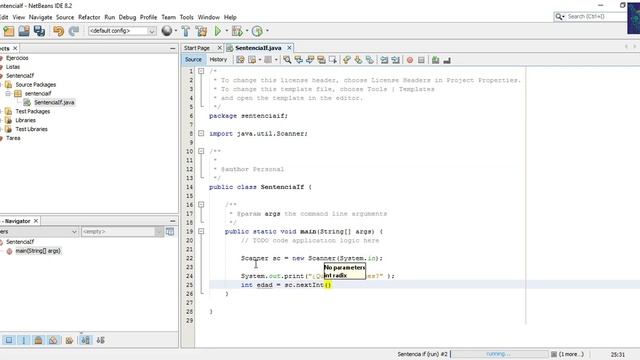Minimize the Projects panel
This screenshot has width=640, height=360.
(x=173, y=49)
